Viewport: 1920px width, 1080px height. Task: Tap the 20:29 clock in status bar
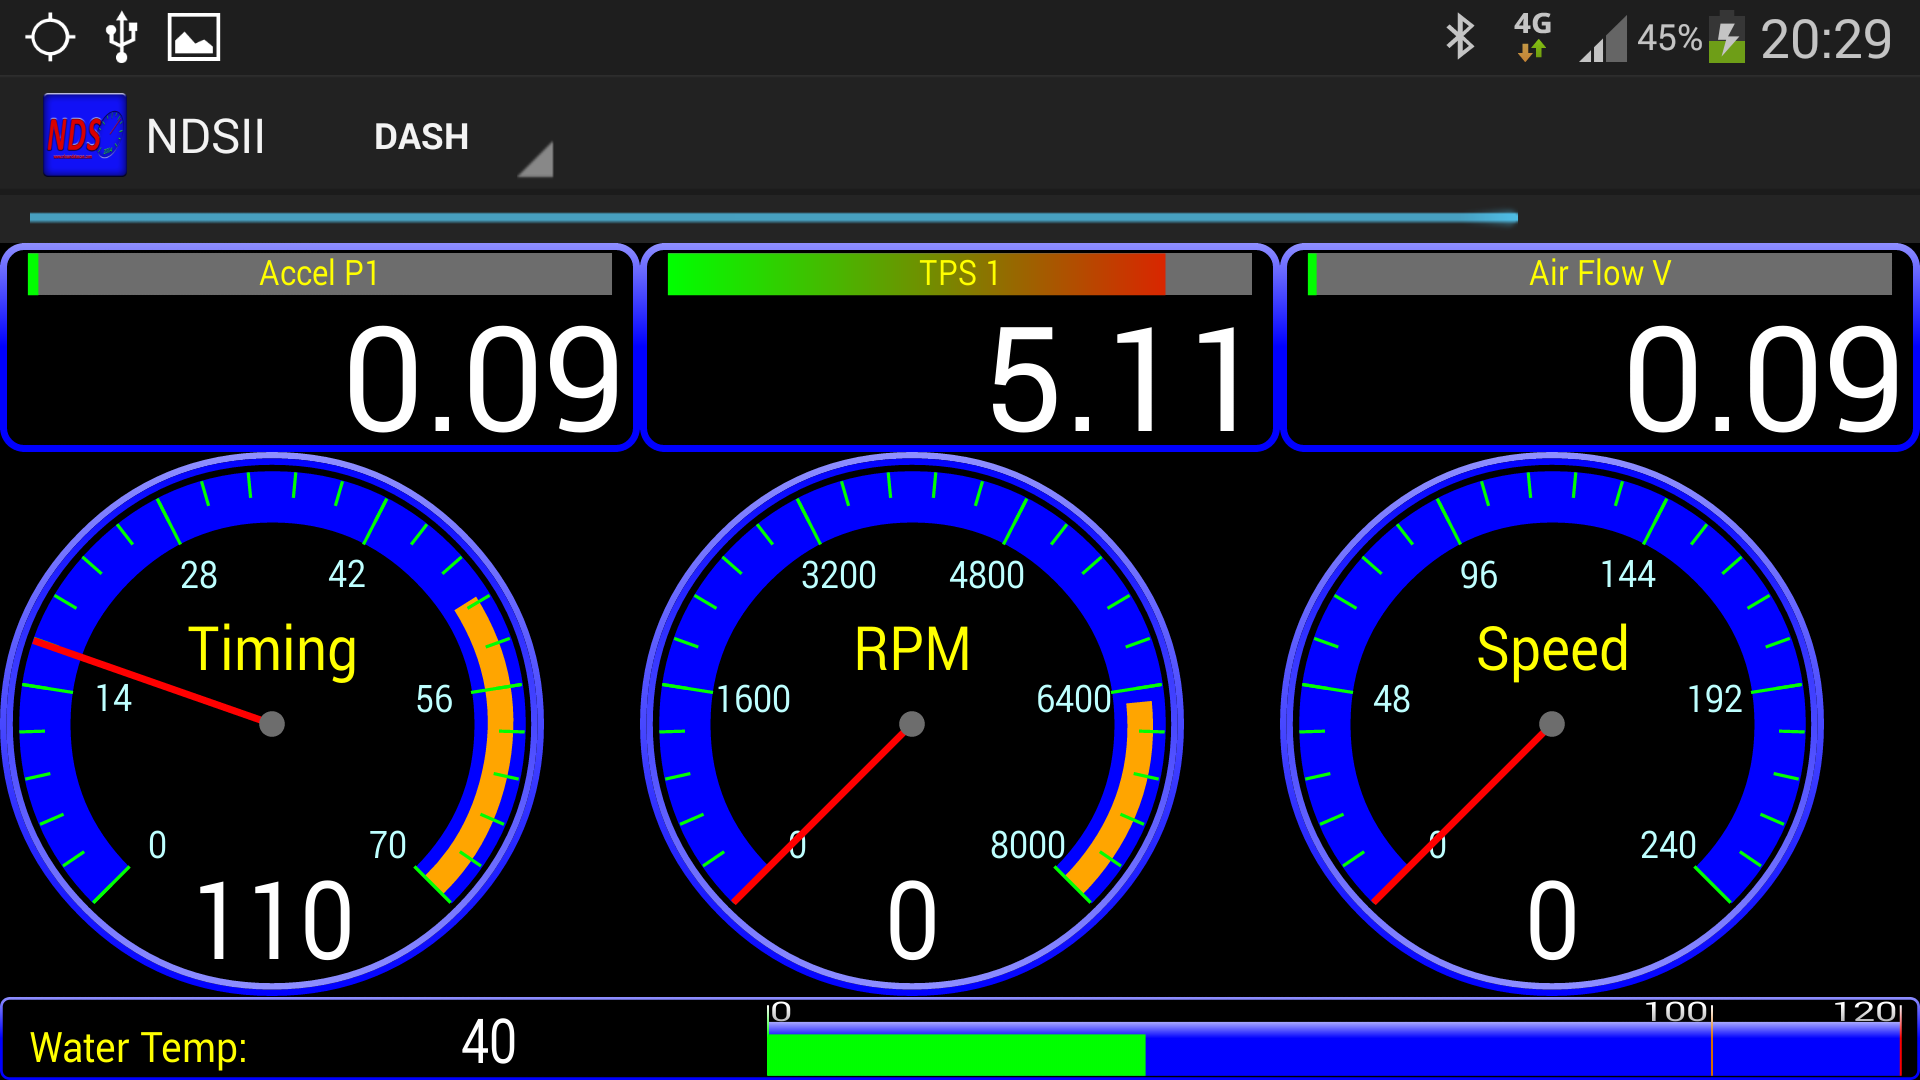pos(1825,40)
